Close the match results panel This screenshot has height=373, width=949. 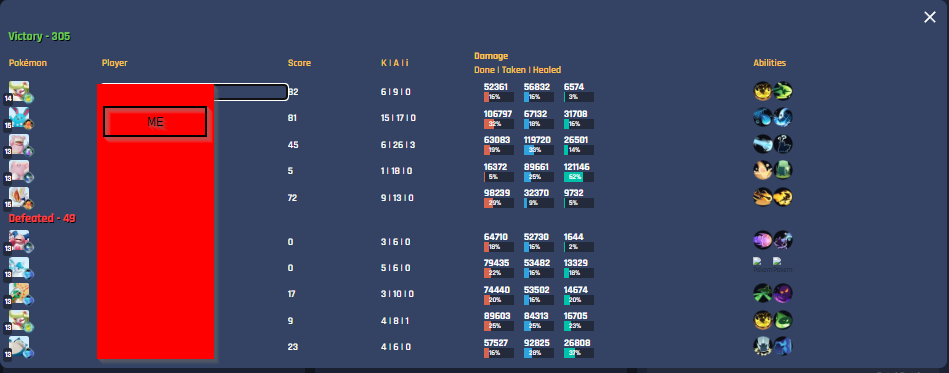[x=930, y=17]
